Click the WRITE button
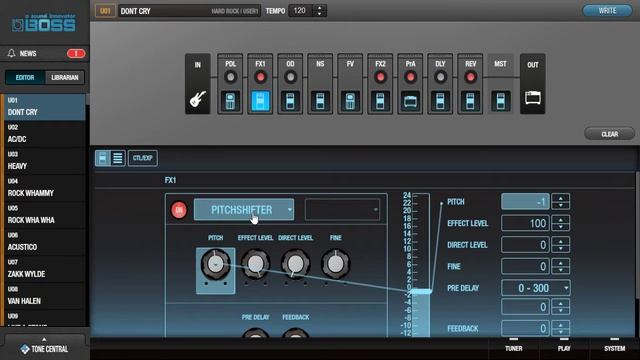640x360 pixels. (607, 11)
